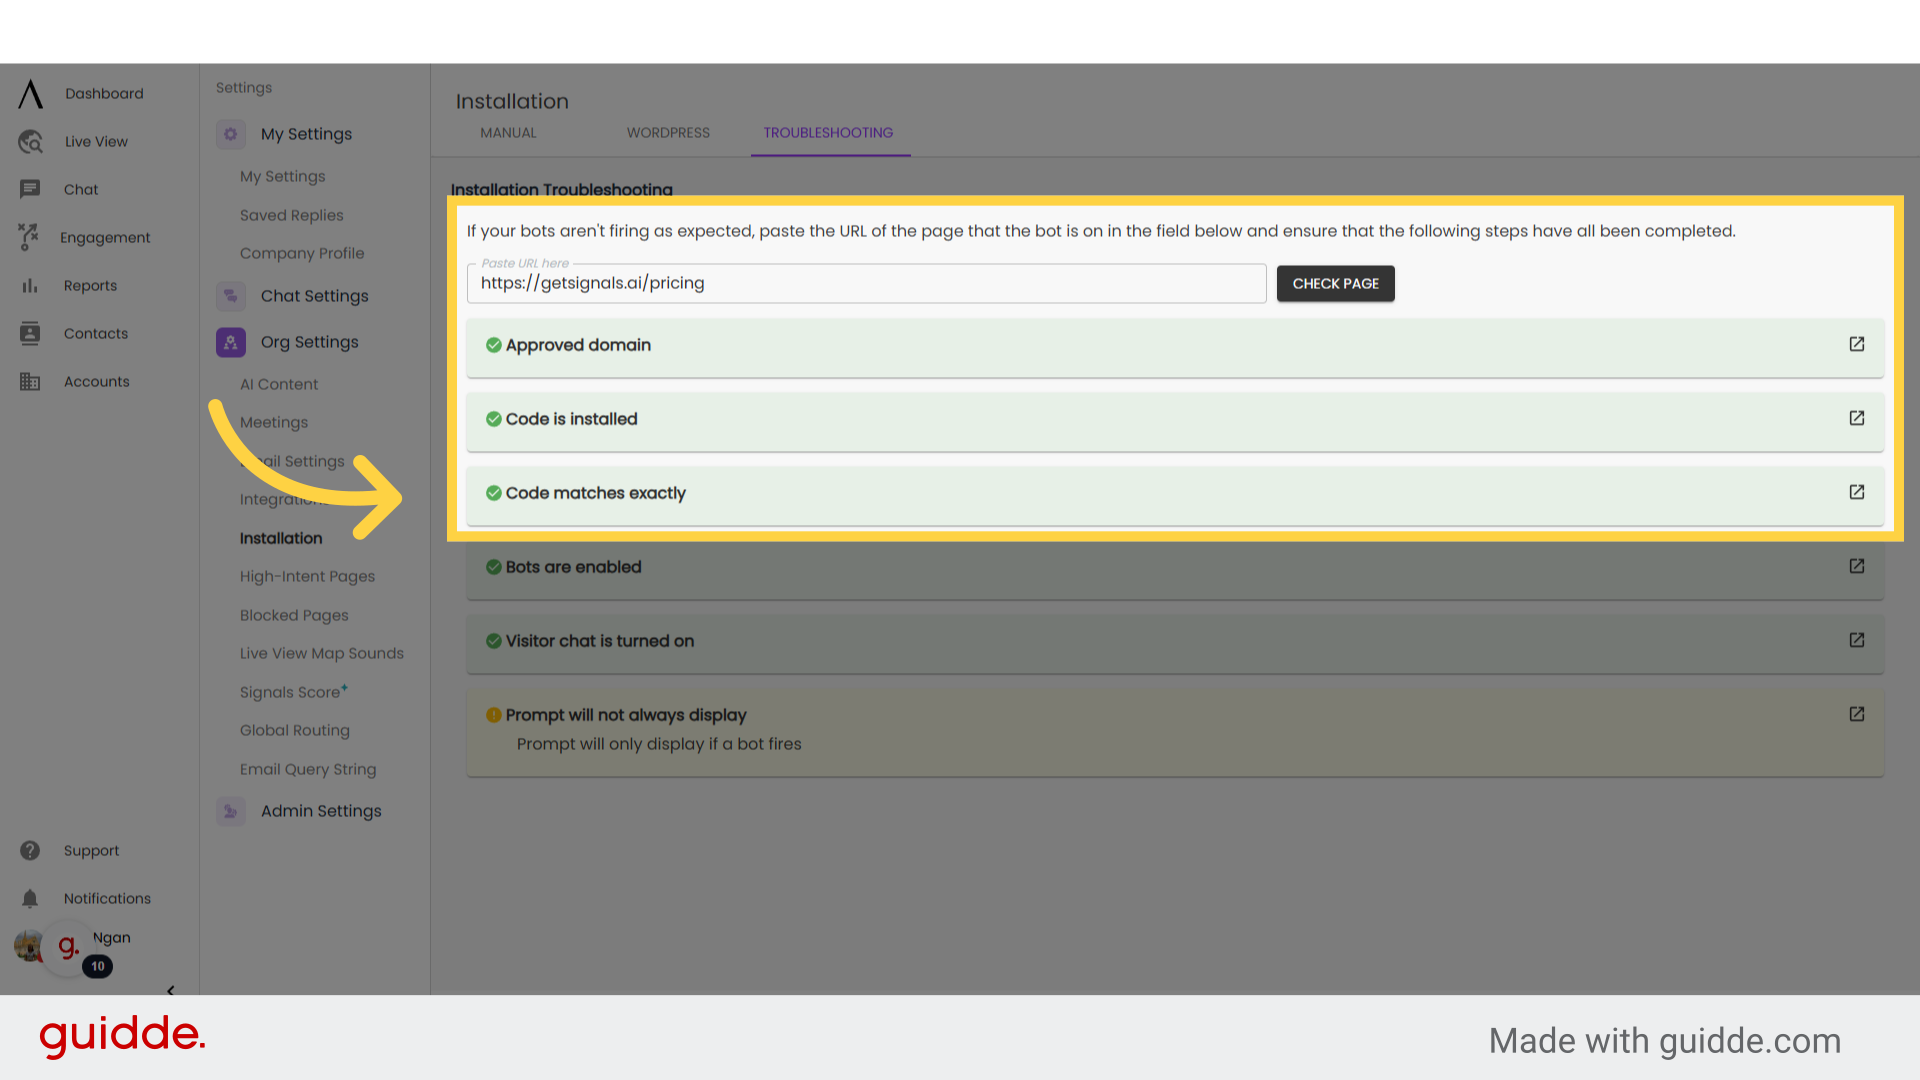Open AI Content settings
Screen dimensions: 1920x1080
(279, 384)
